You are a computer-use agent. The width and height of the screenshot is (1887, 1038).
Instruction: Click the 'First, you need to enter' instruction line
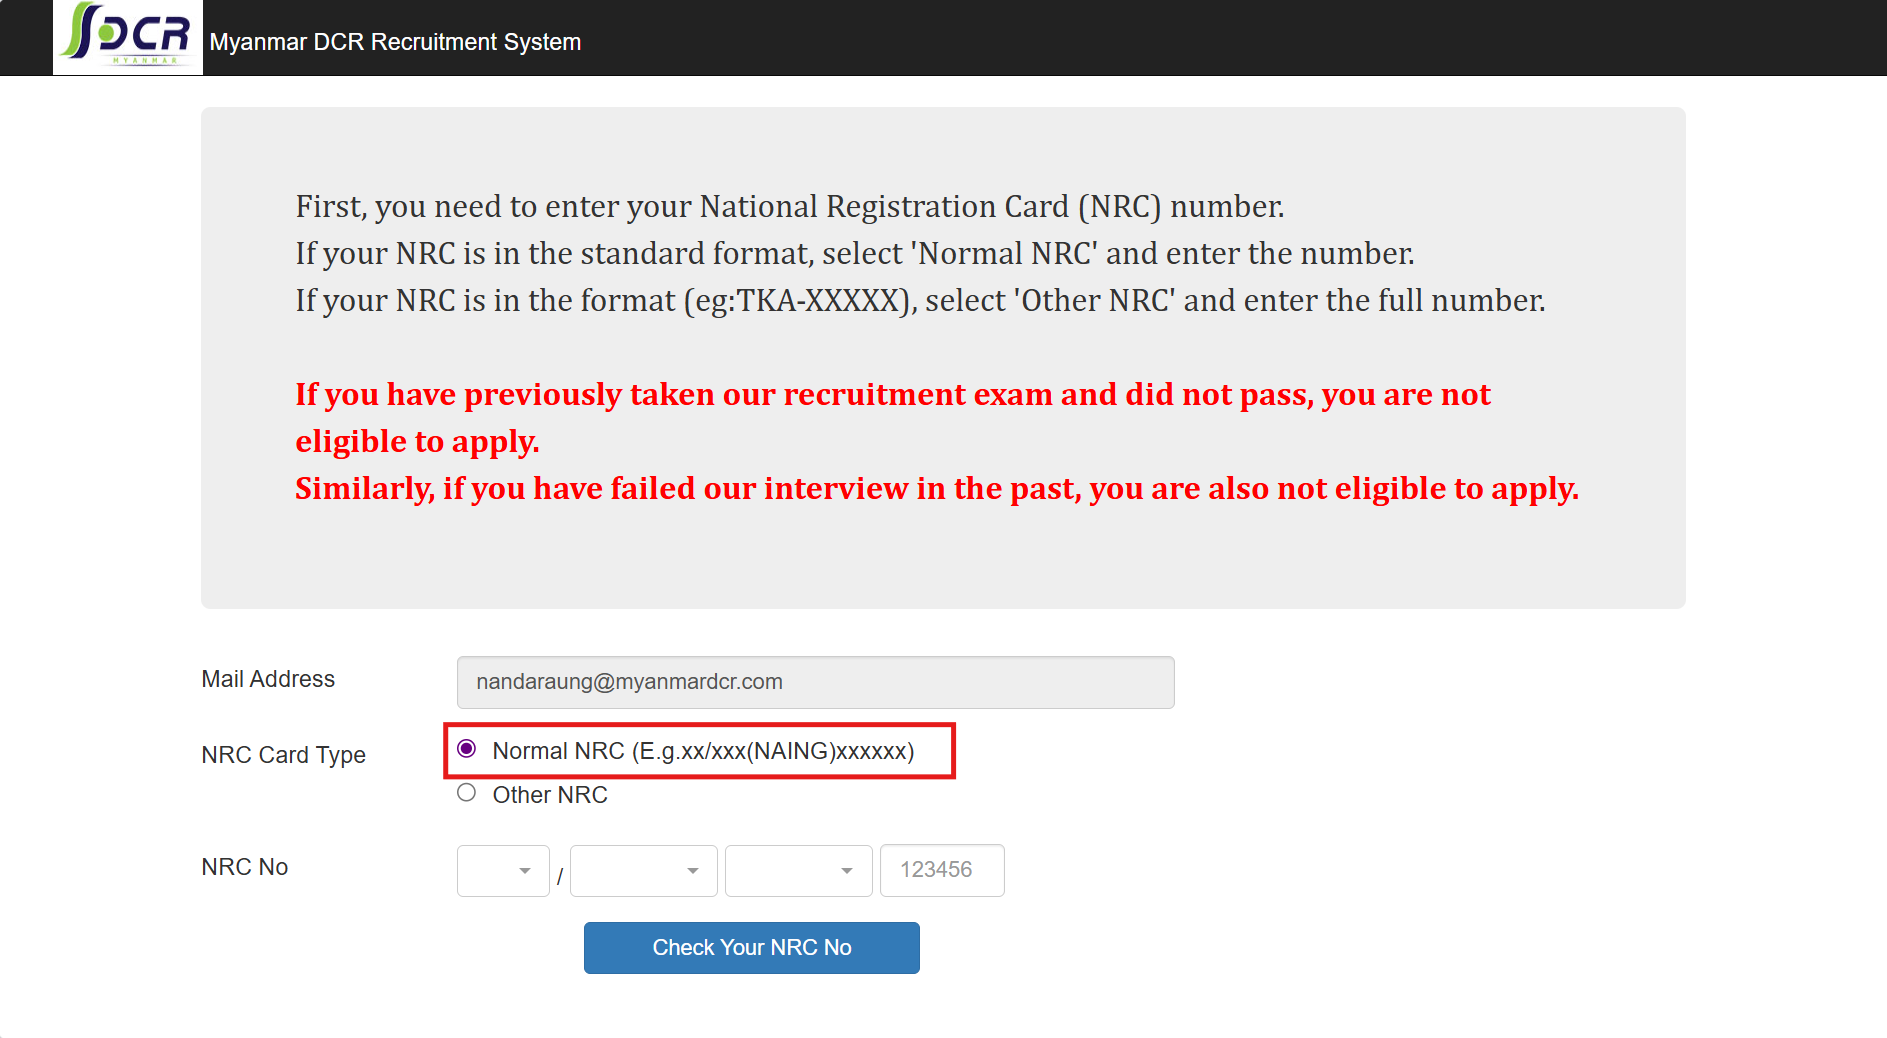(x=789, y=207)
